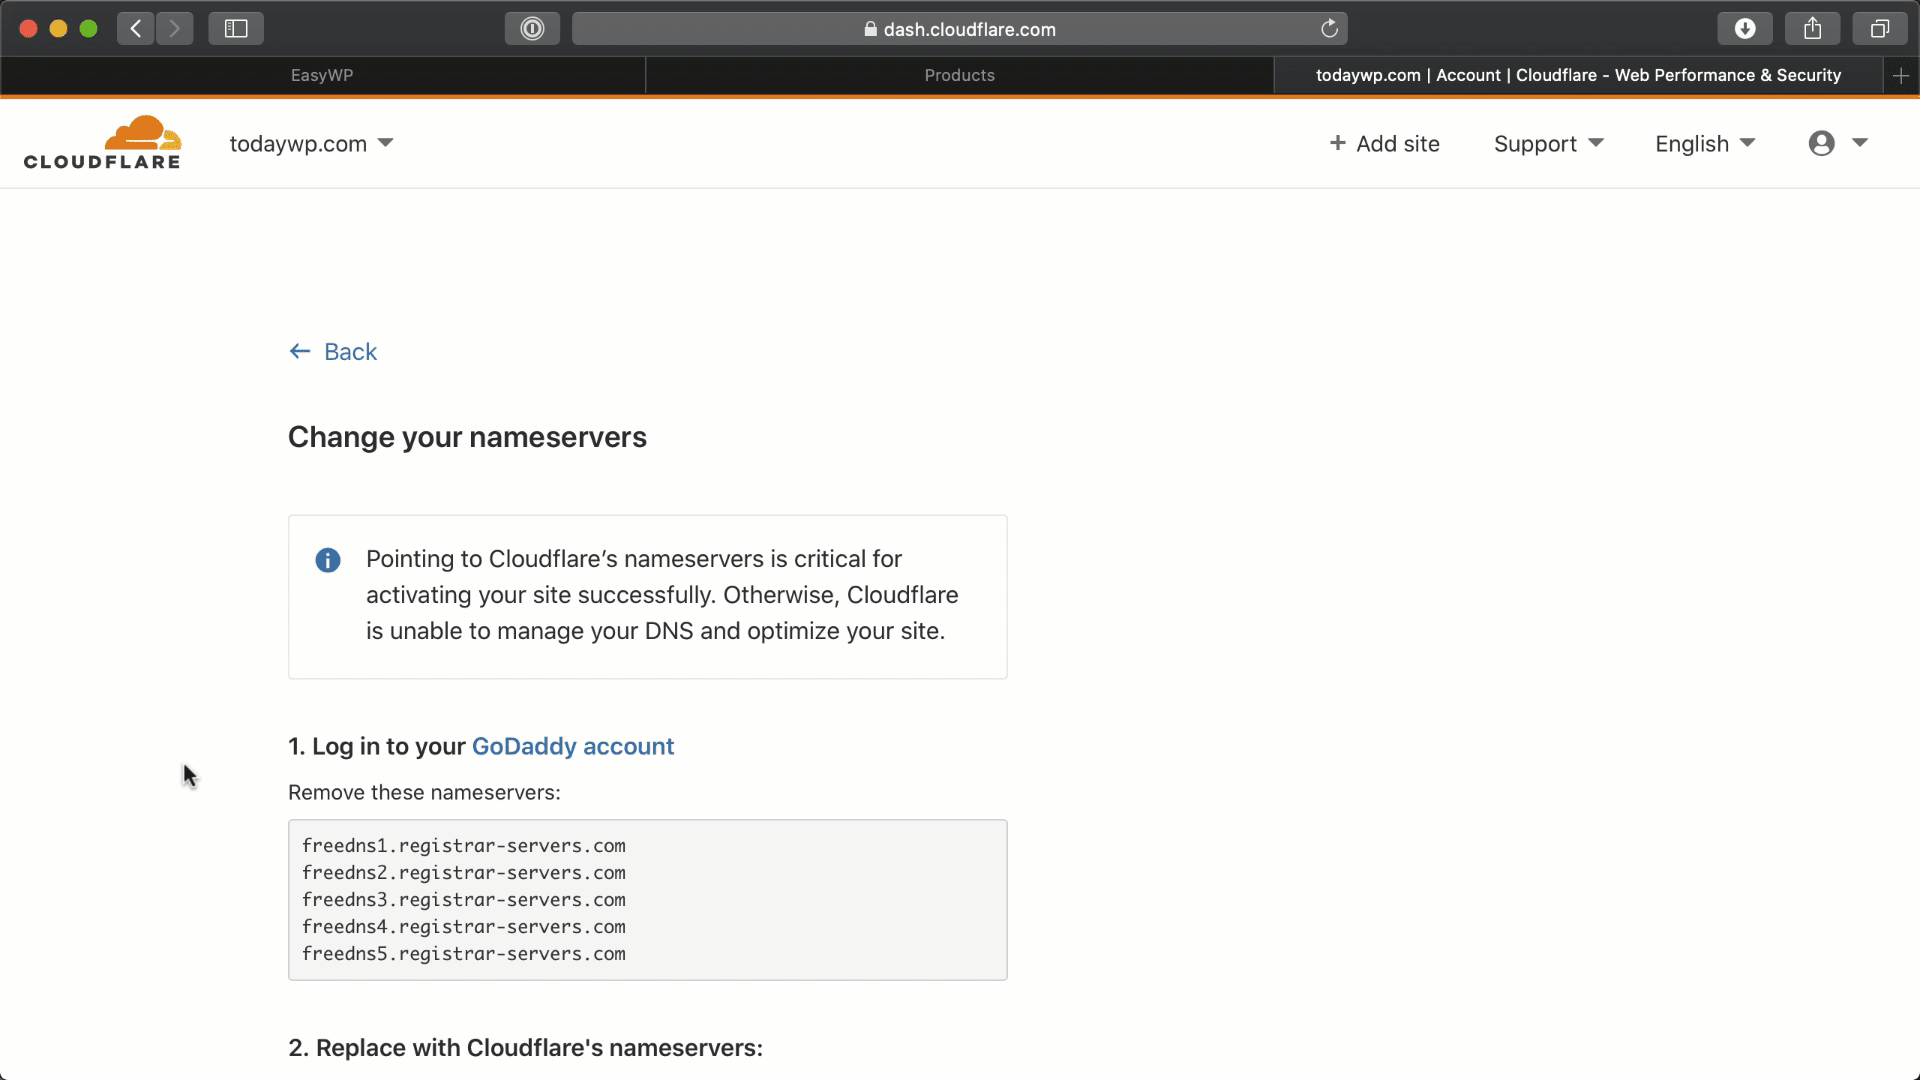
Task: Click freedns5.registrar-servers.com text
Action: coord(464,954)
